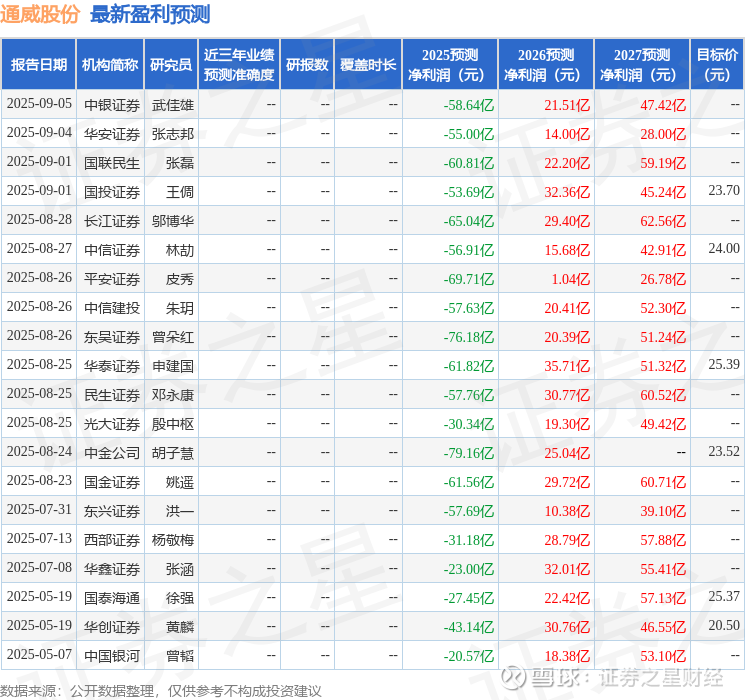
Task: Click the 2027预测净利润 column header
Action: 642,65
